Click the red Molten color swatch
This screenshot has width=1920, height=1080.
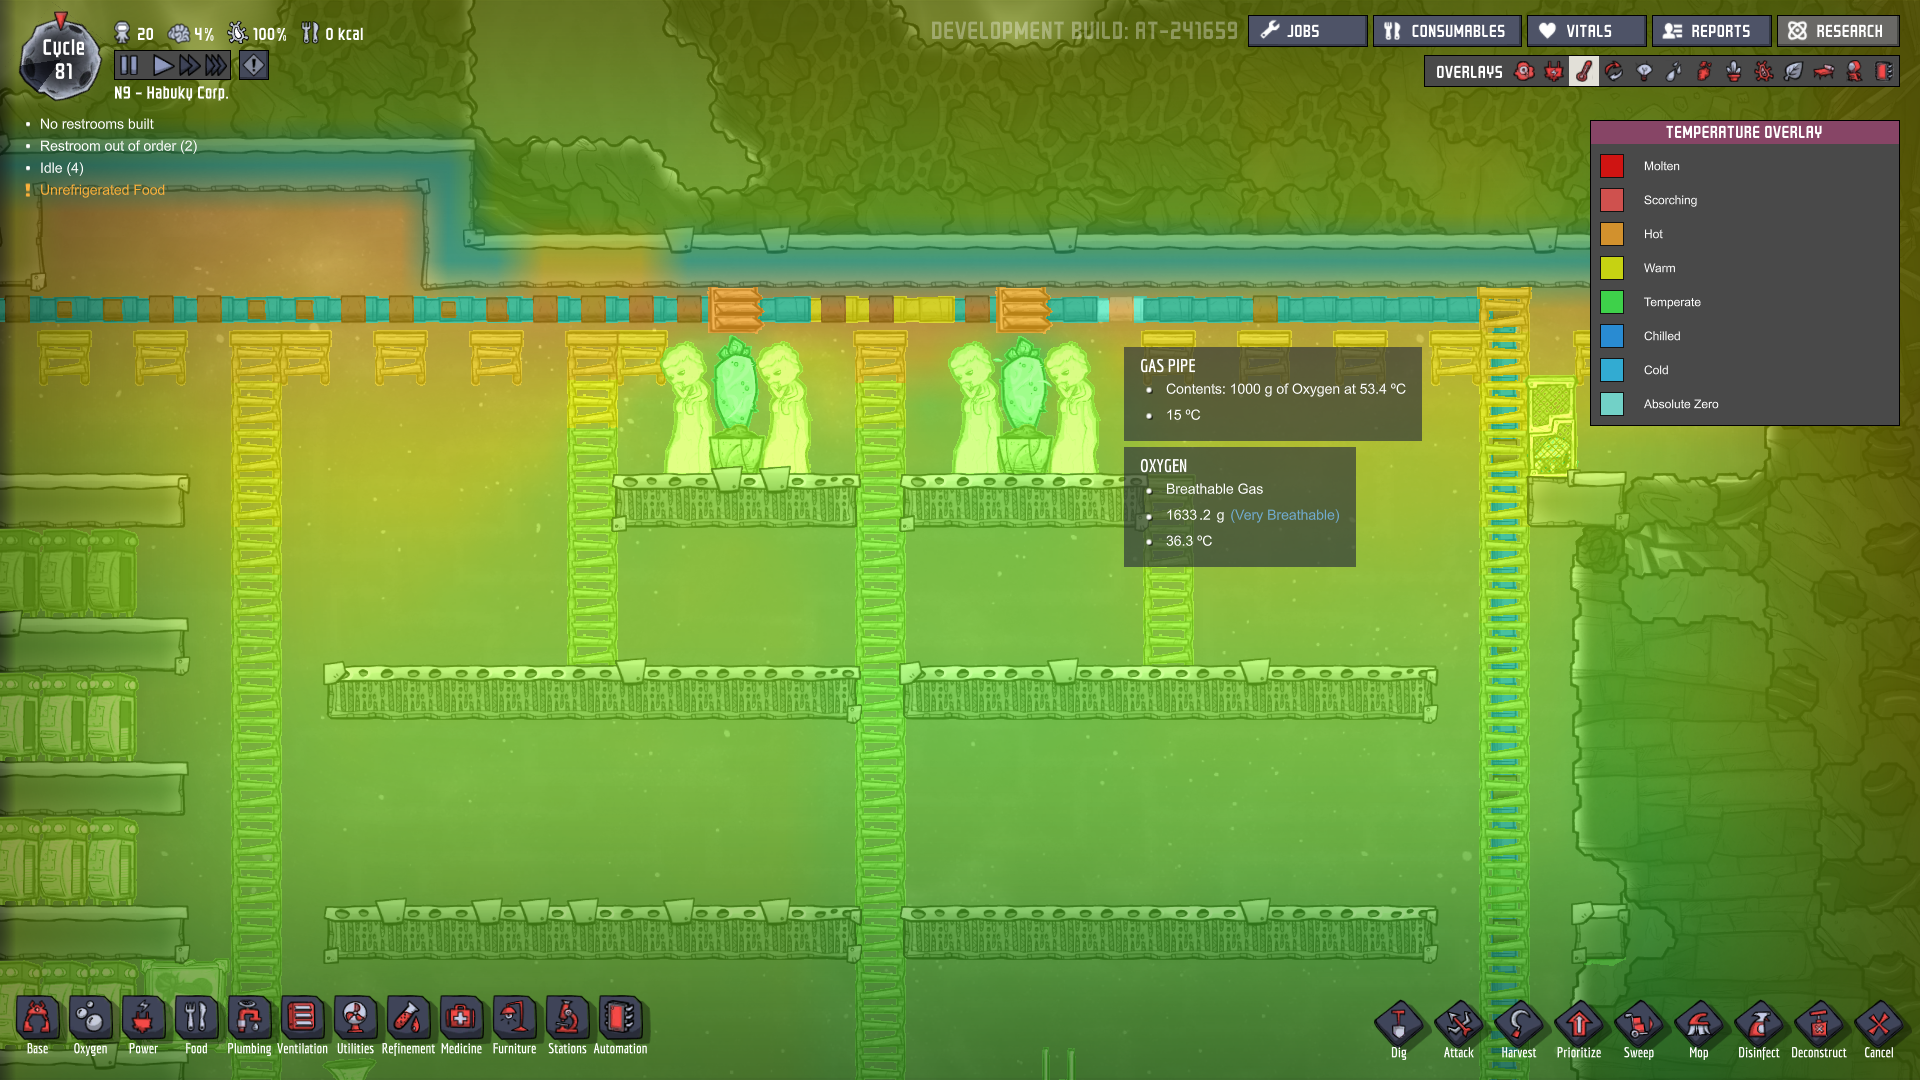point(1612,166)
